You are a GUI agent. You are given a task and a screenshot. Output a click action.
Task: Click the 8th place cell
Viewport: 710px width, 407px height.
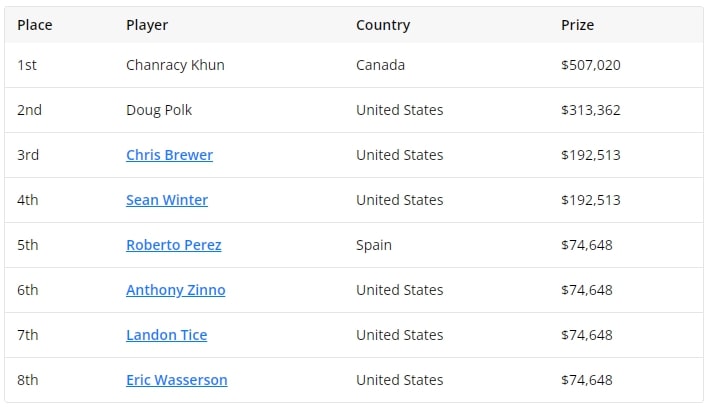click(28, 380)
